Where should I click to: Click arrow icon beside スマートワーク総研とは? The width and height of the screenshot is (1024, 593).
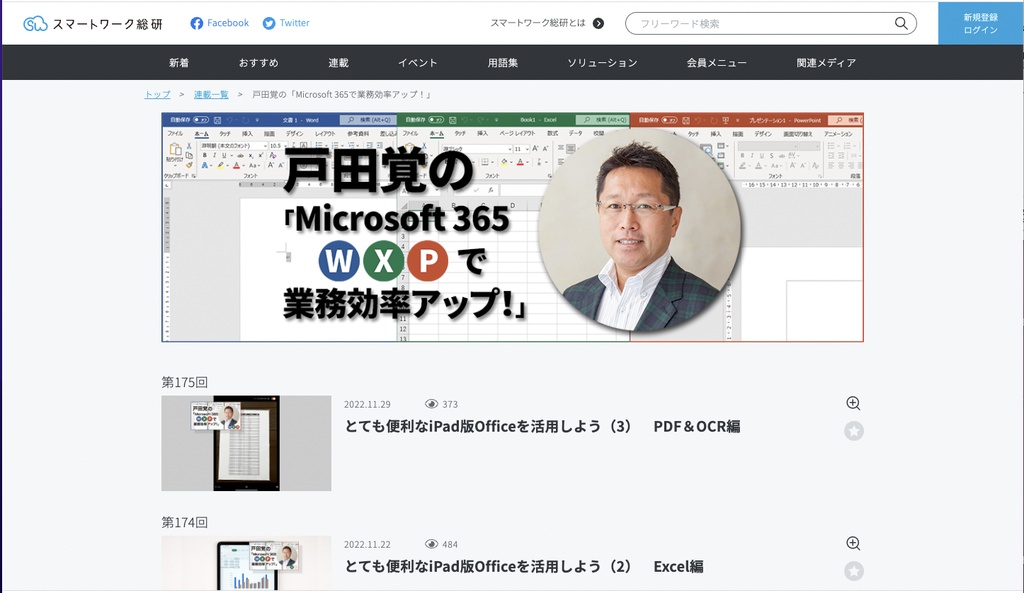point(598,24)
